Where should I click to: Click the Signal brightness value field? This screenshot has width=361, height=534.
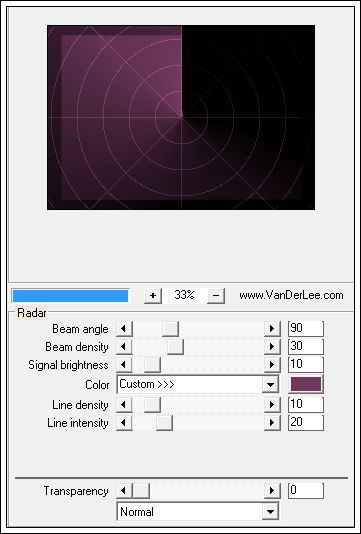click(x=306, y=365)
